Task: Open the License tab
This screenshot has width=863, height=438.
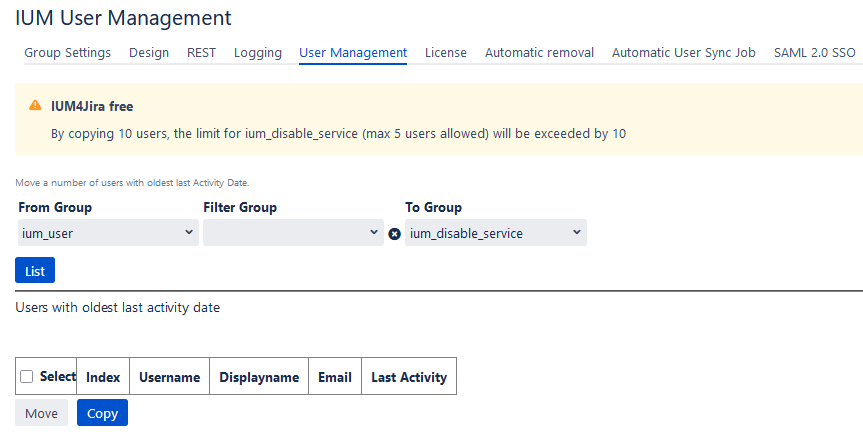Action: pyautogui.click(x=445, y=53)
